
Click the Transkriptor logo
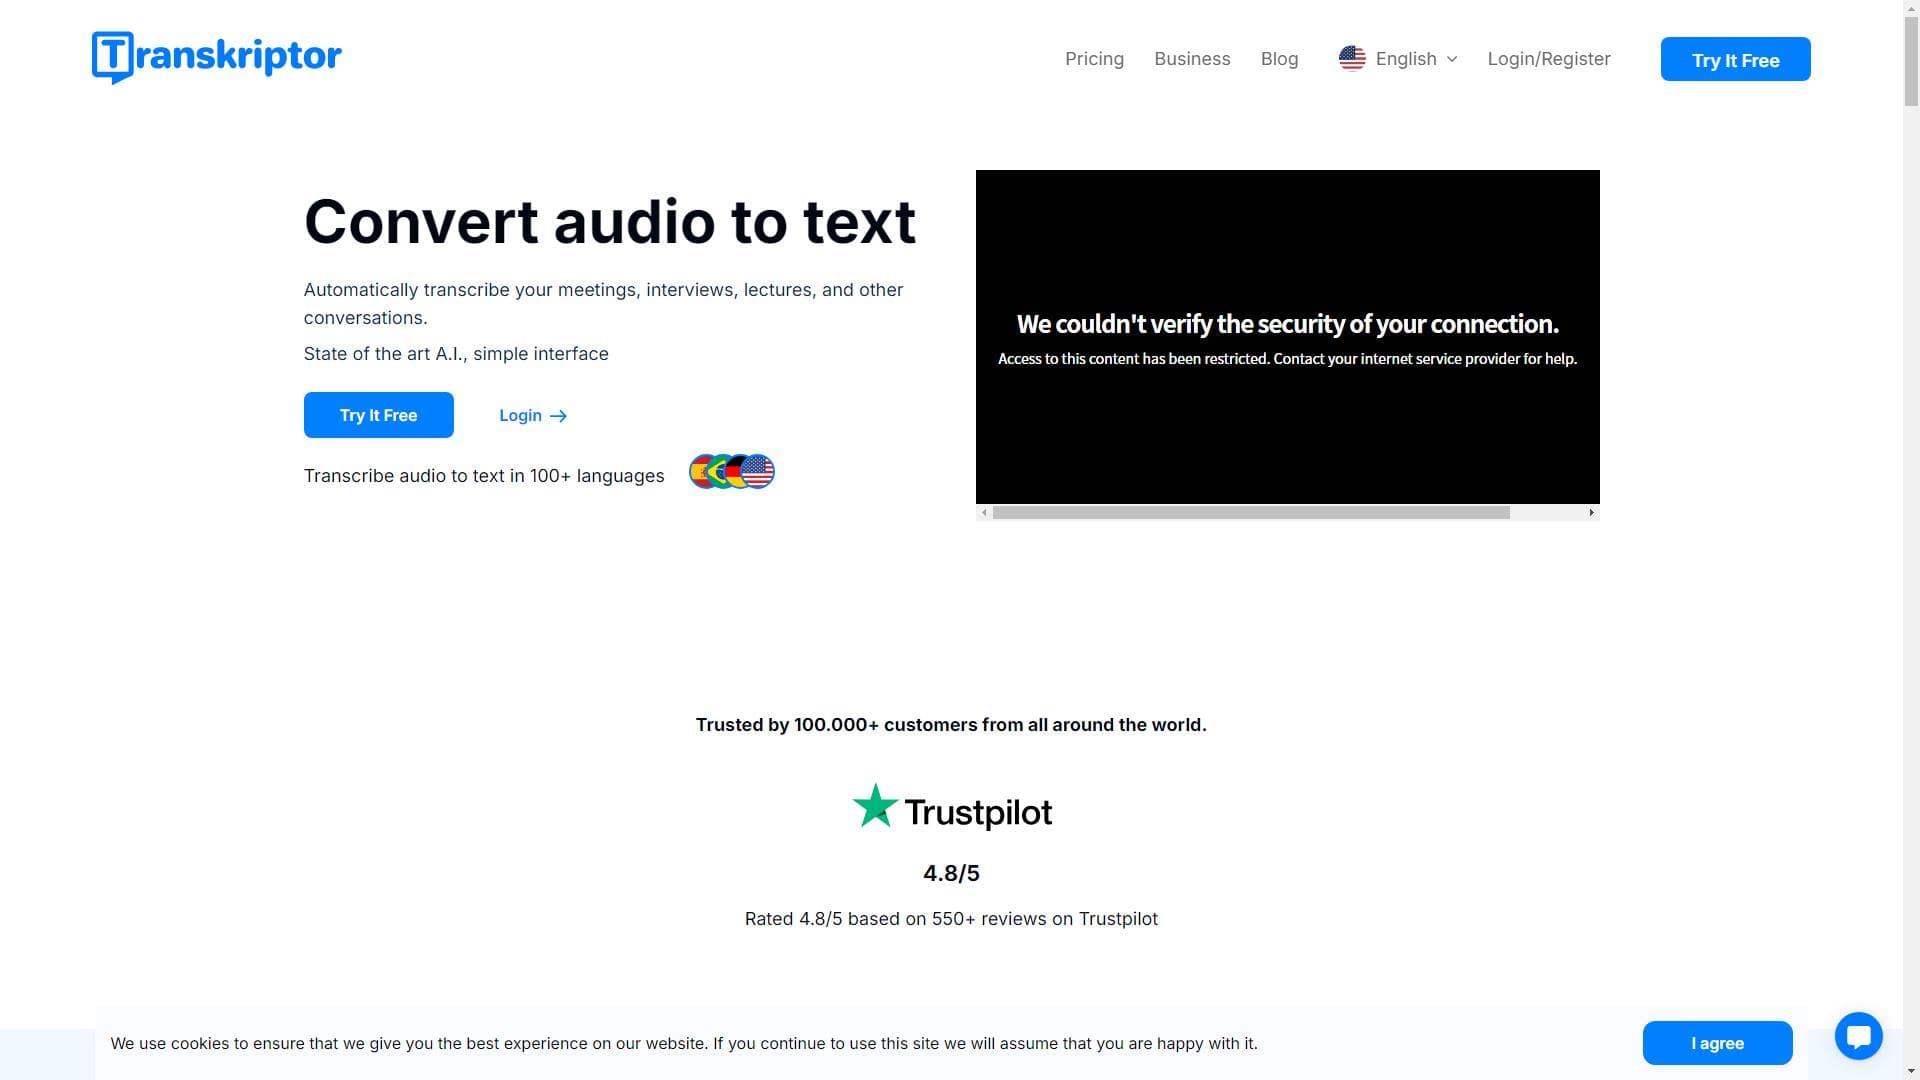tap(217, 57)
